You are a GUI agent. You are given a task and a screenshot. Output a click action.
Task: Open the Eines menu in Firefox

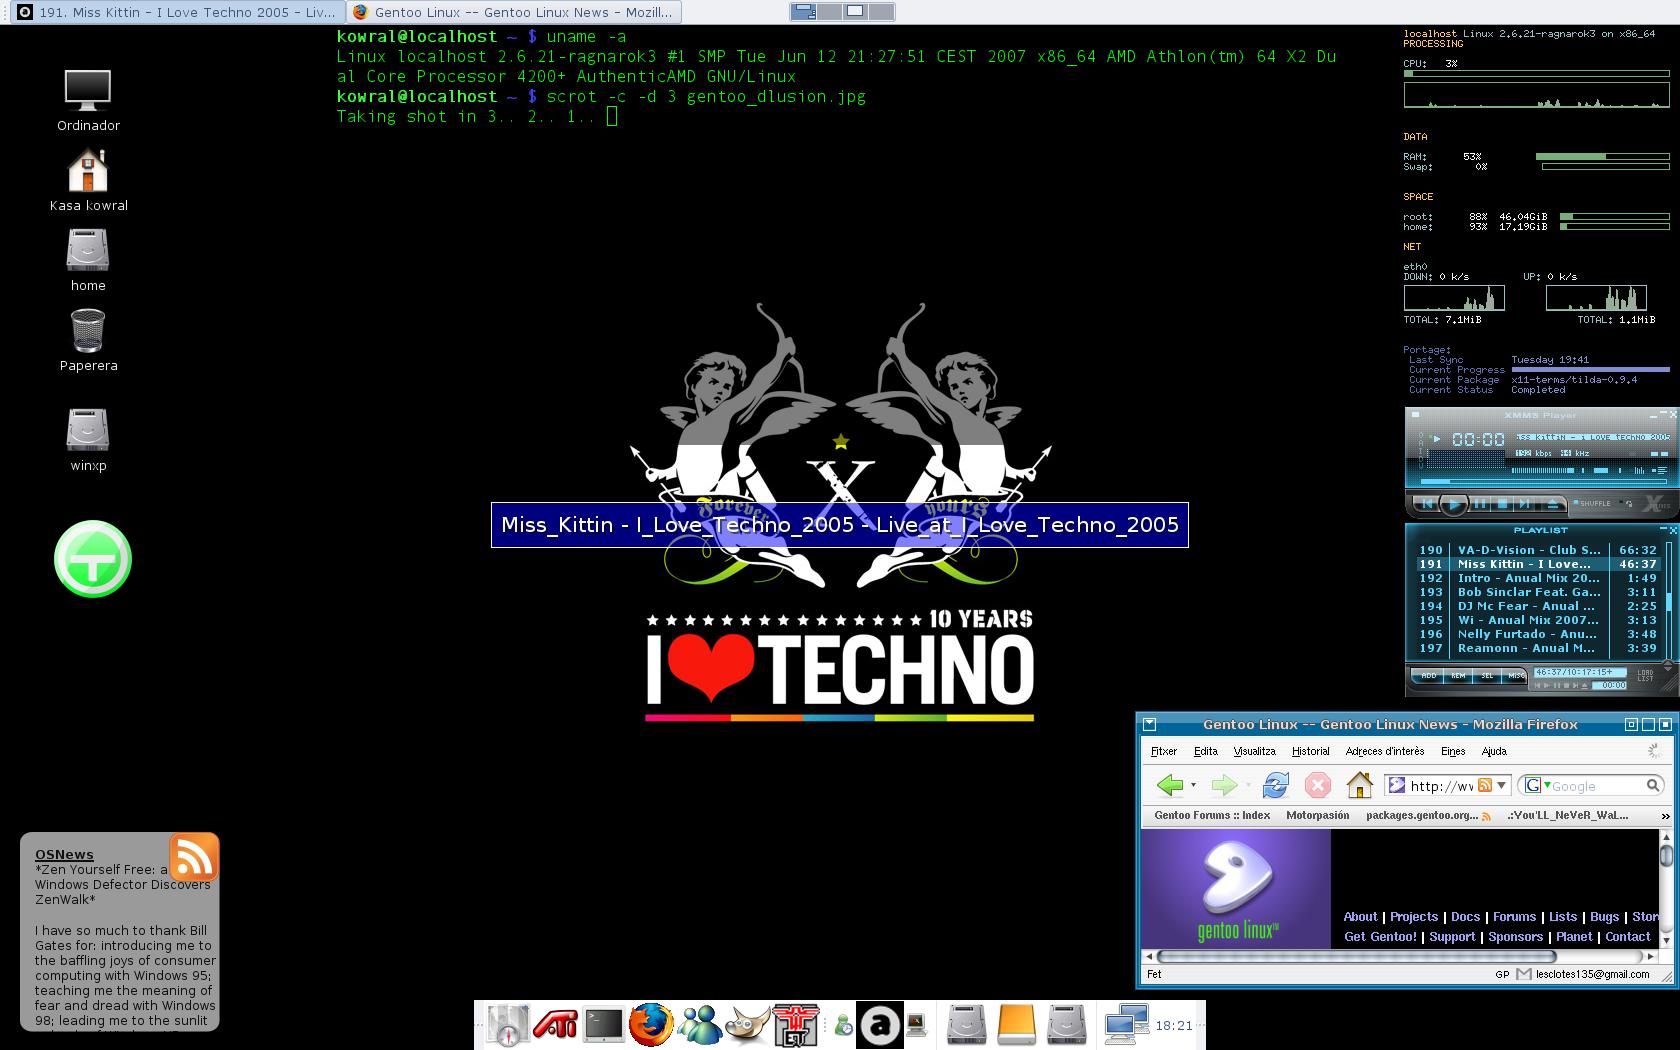(x=1453, y=751)
